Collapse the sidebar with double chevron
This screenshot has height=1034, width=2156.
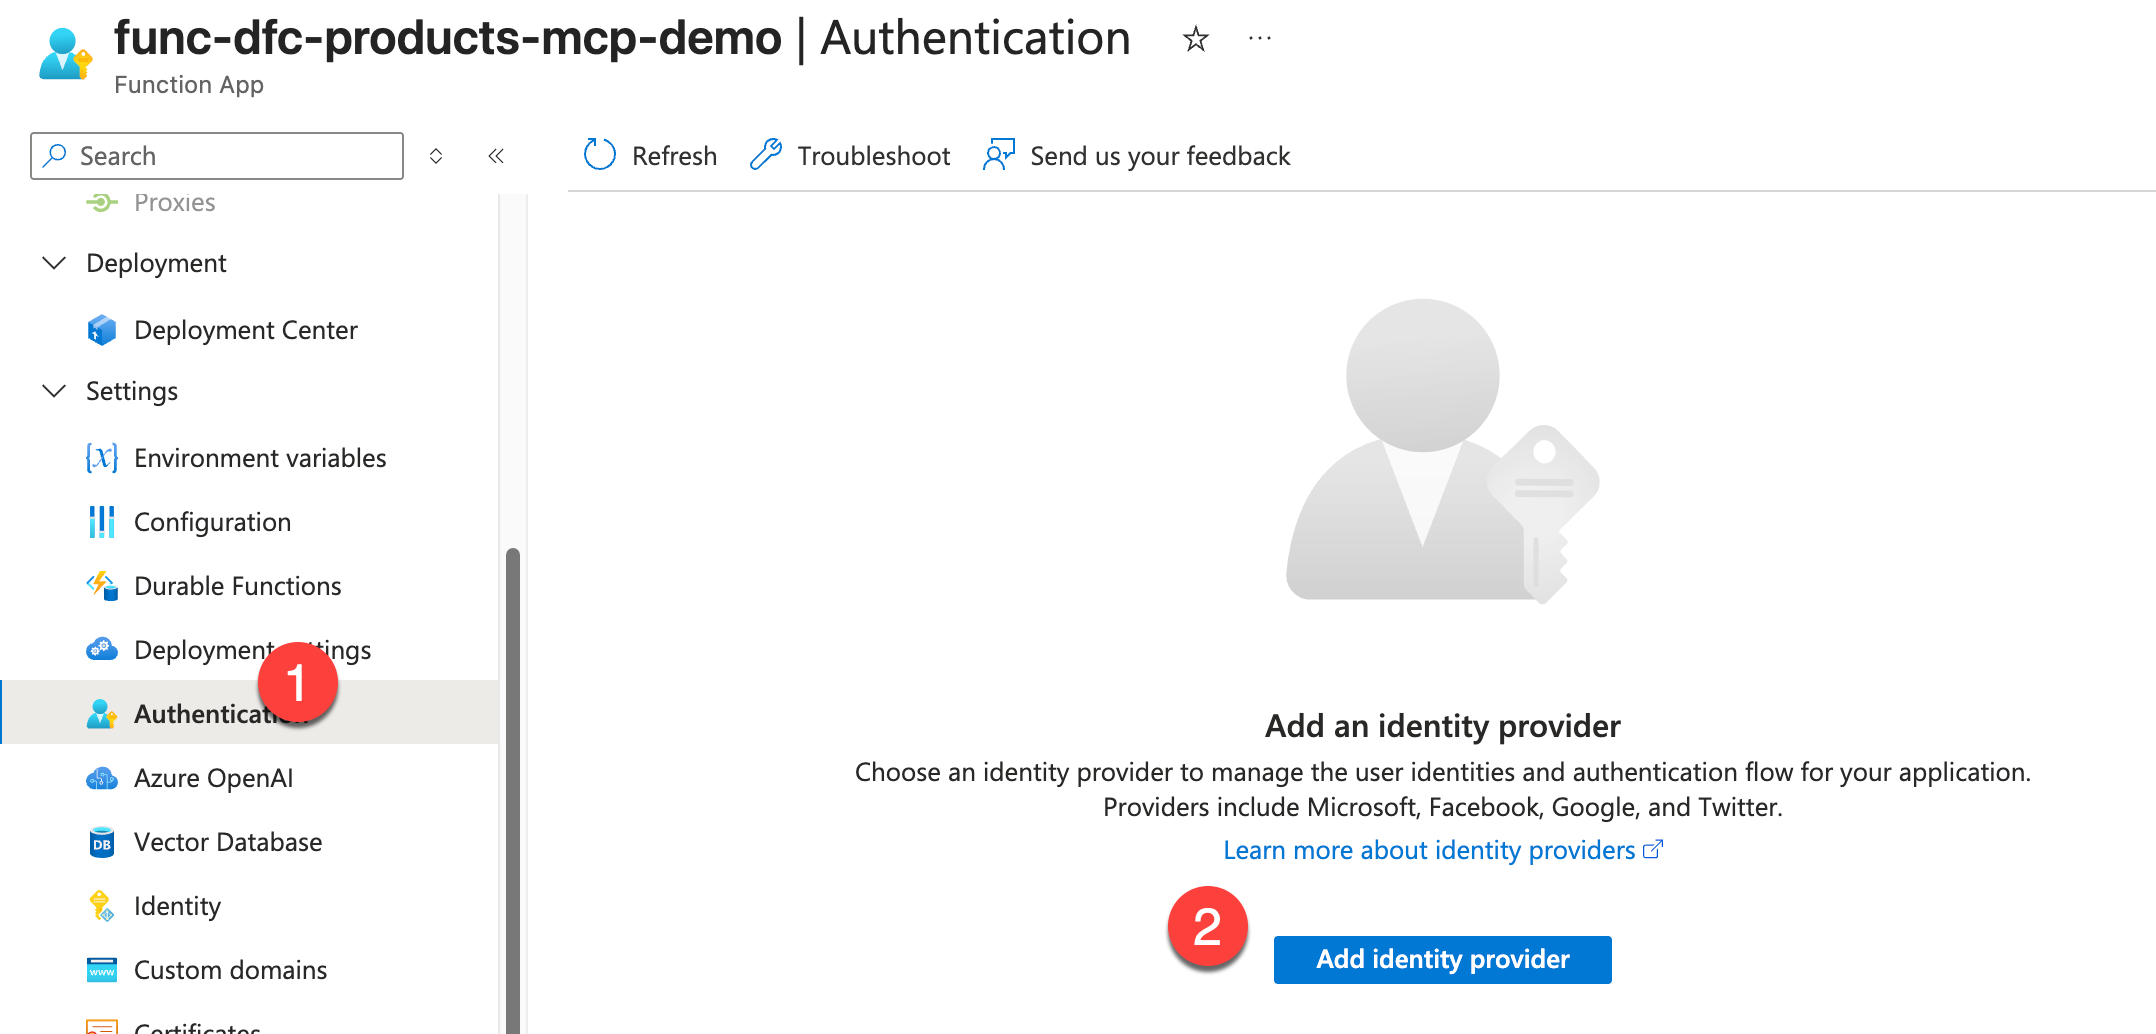tap(496, 156)
